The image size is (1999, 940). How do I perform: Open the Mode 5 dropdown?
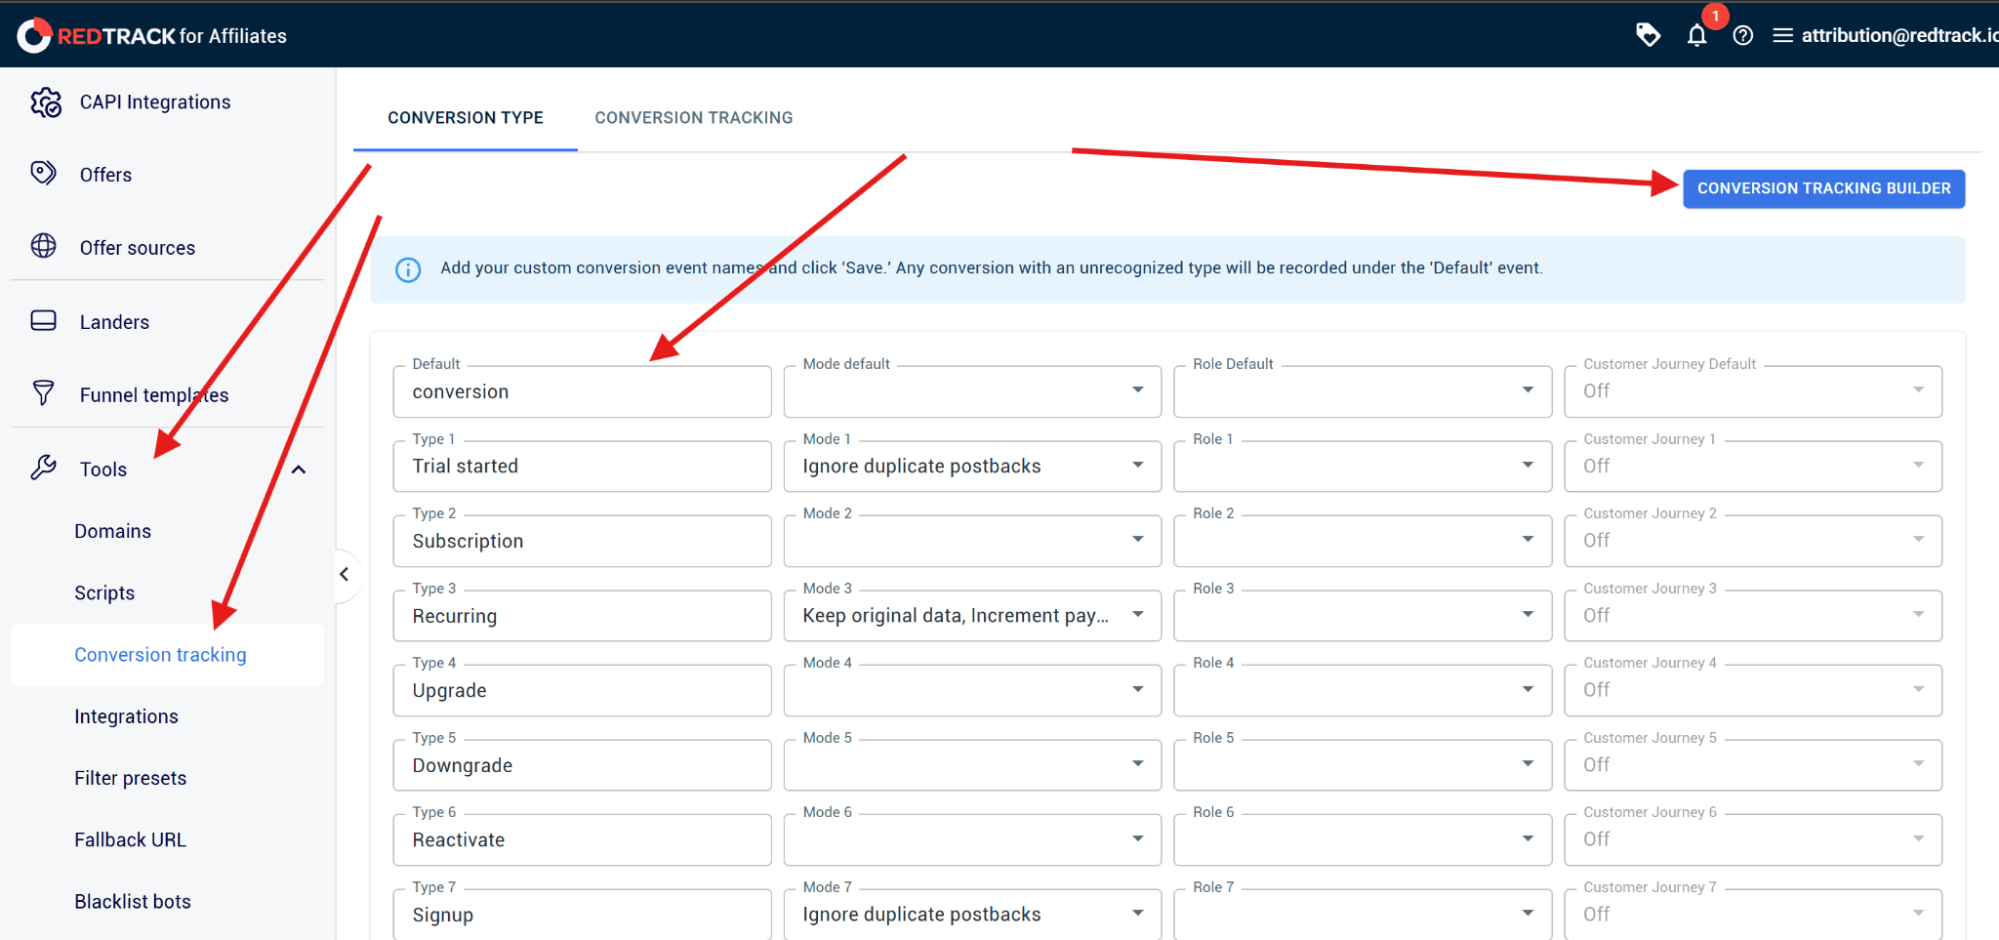[x=972, y=765]
